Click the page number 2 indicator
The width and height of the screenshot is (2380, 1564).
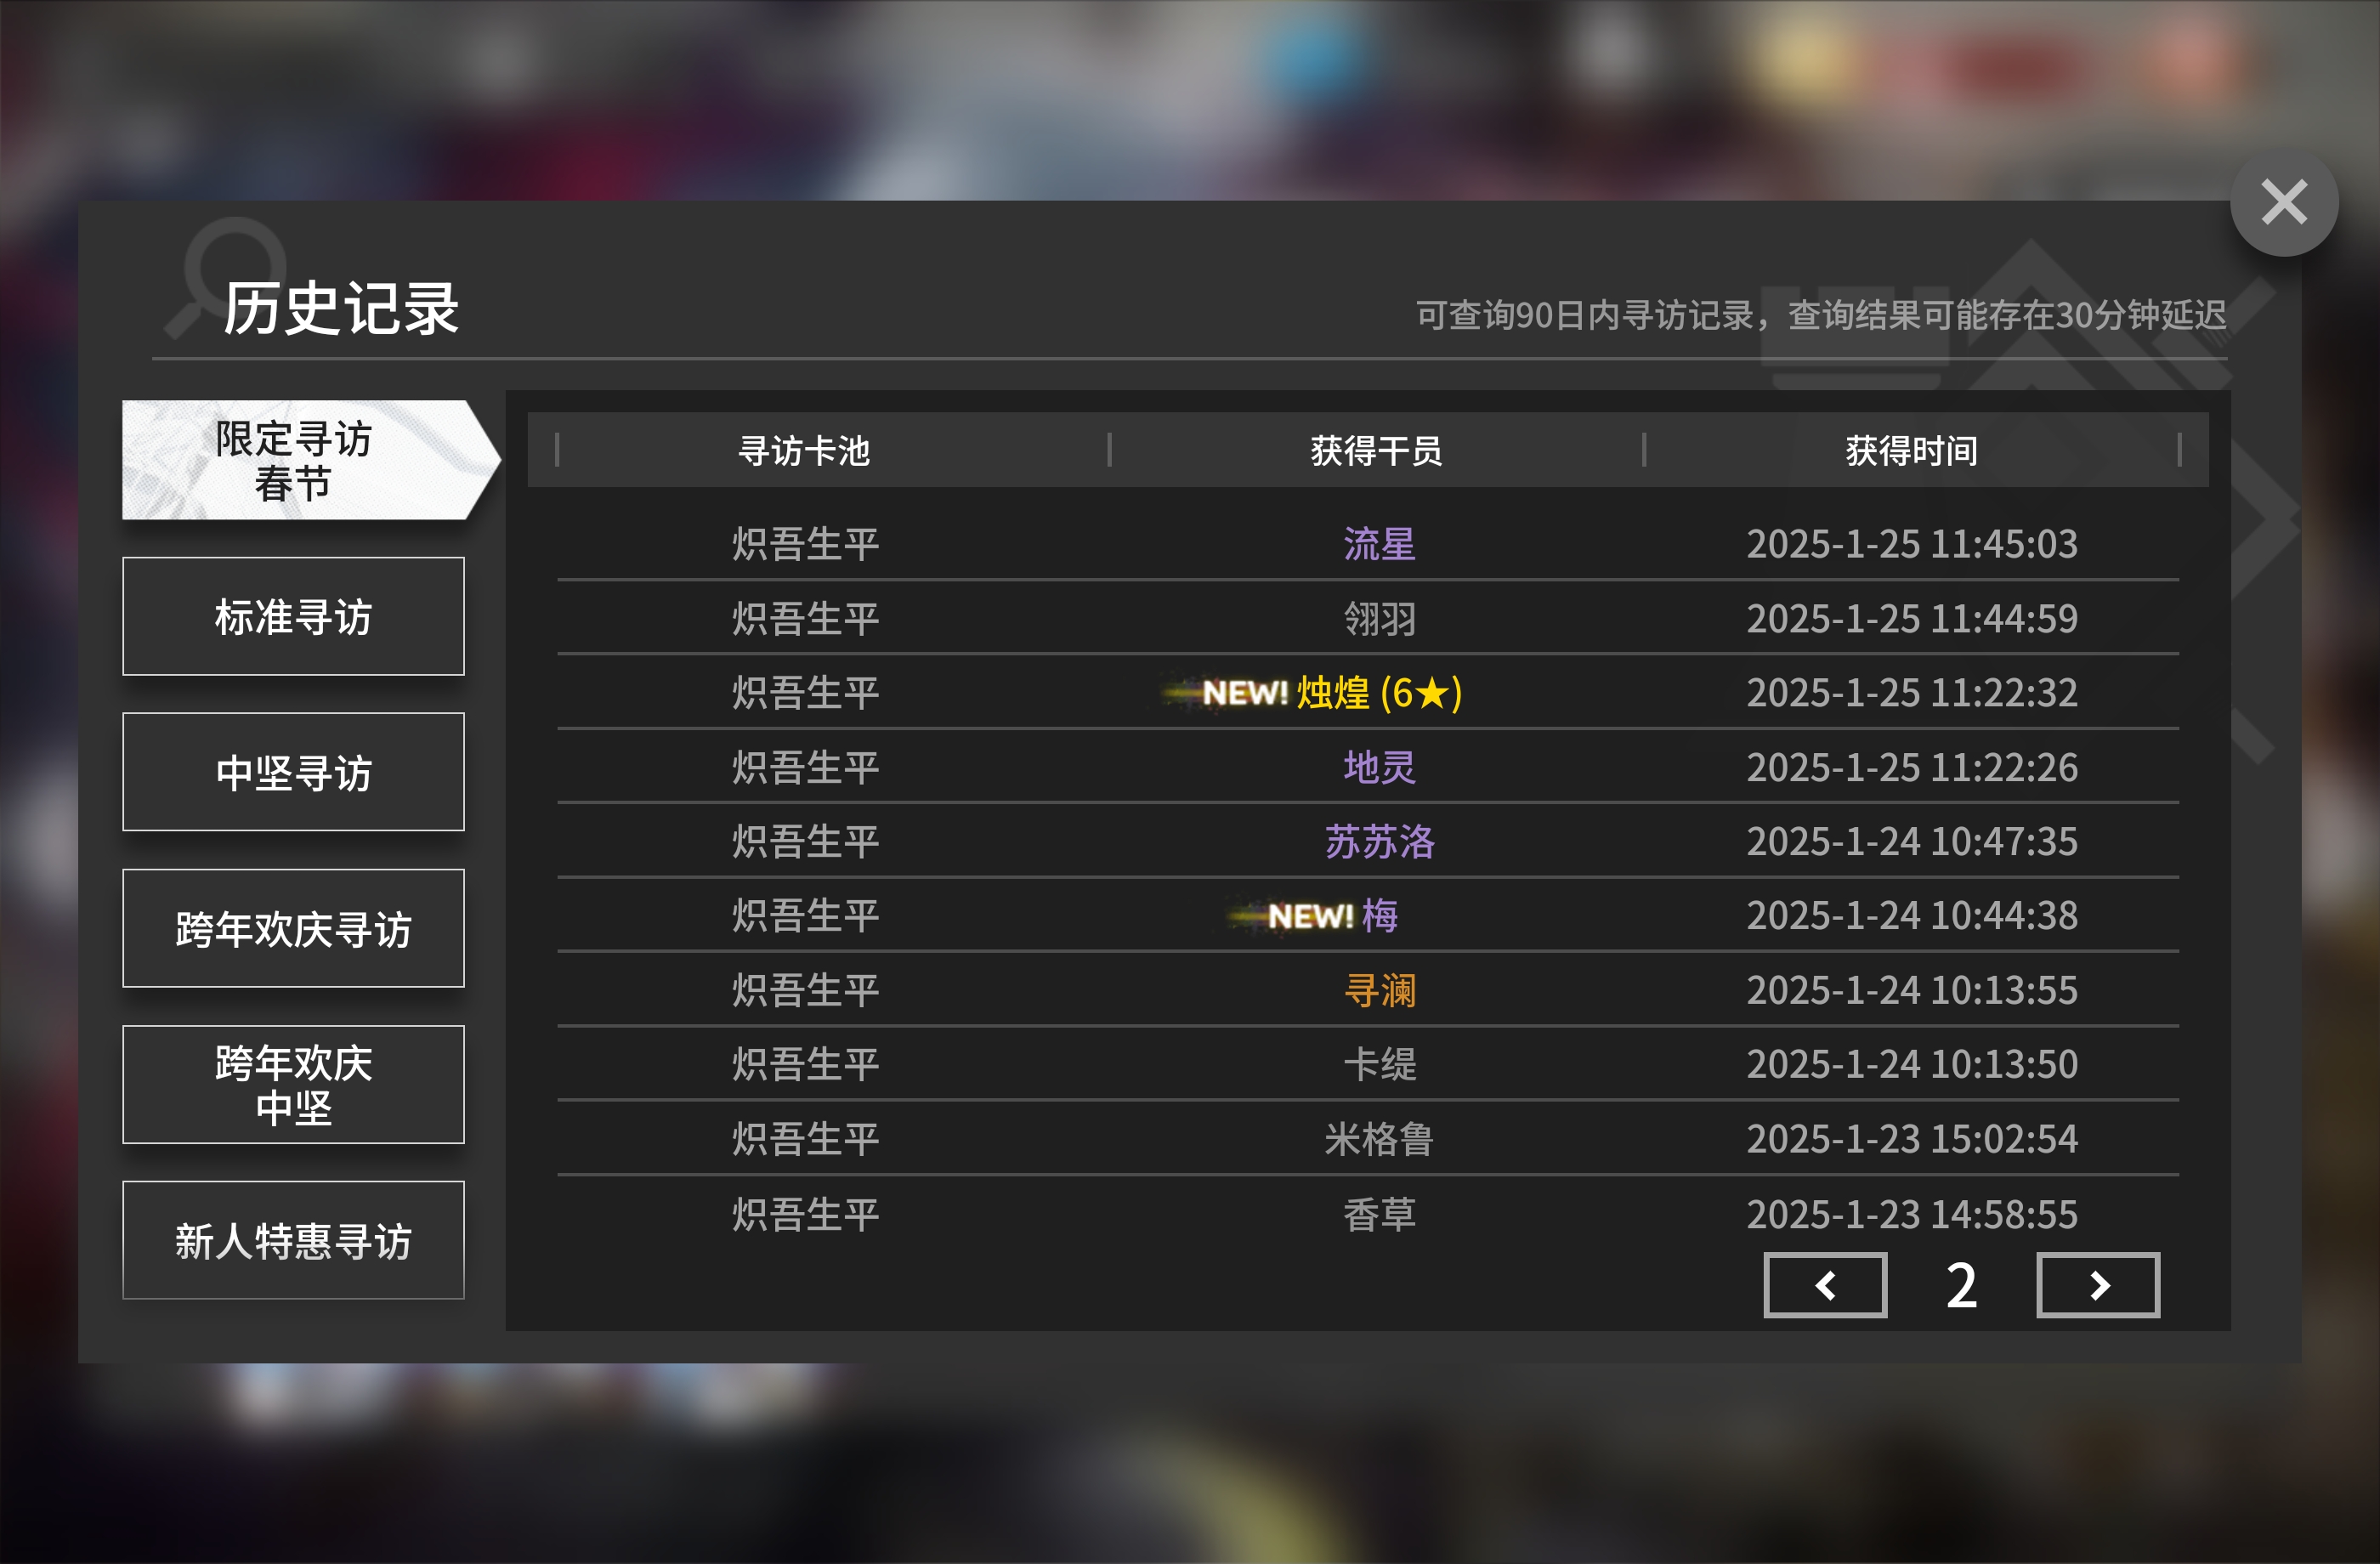pos(1961,1285)
